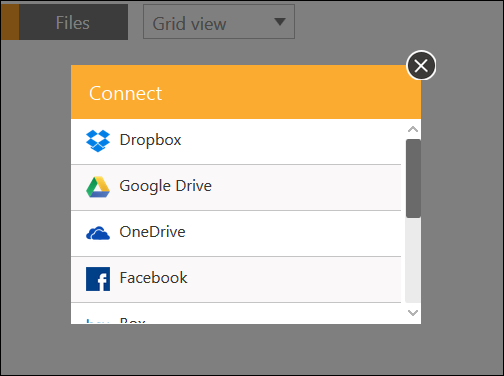This screenshot has width=504, height=376.
Task: Select the Box service entry
Action: pos(236,314)
